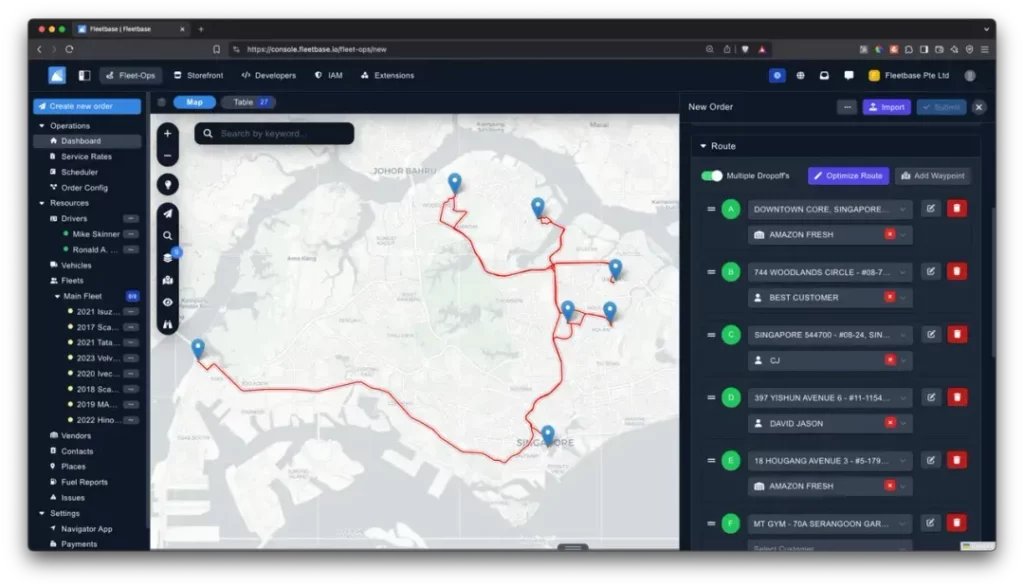
Task: Click the Create new order button
Action: click(x=87, y=106)
